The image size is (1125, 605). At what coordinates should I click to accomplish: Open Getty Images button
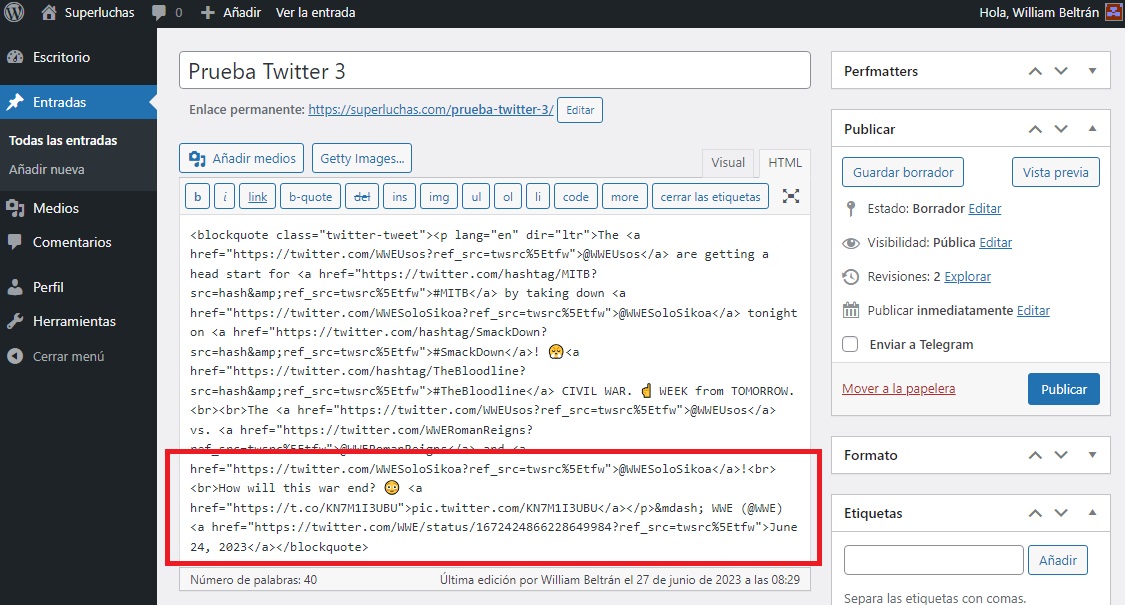(362, 159)
